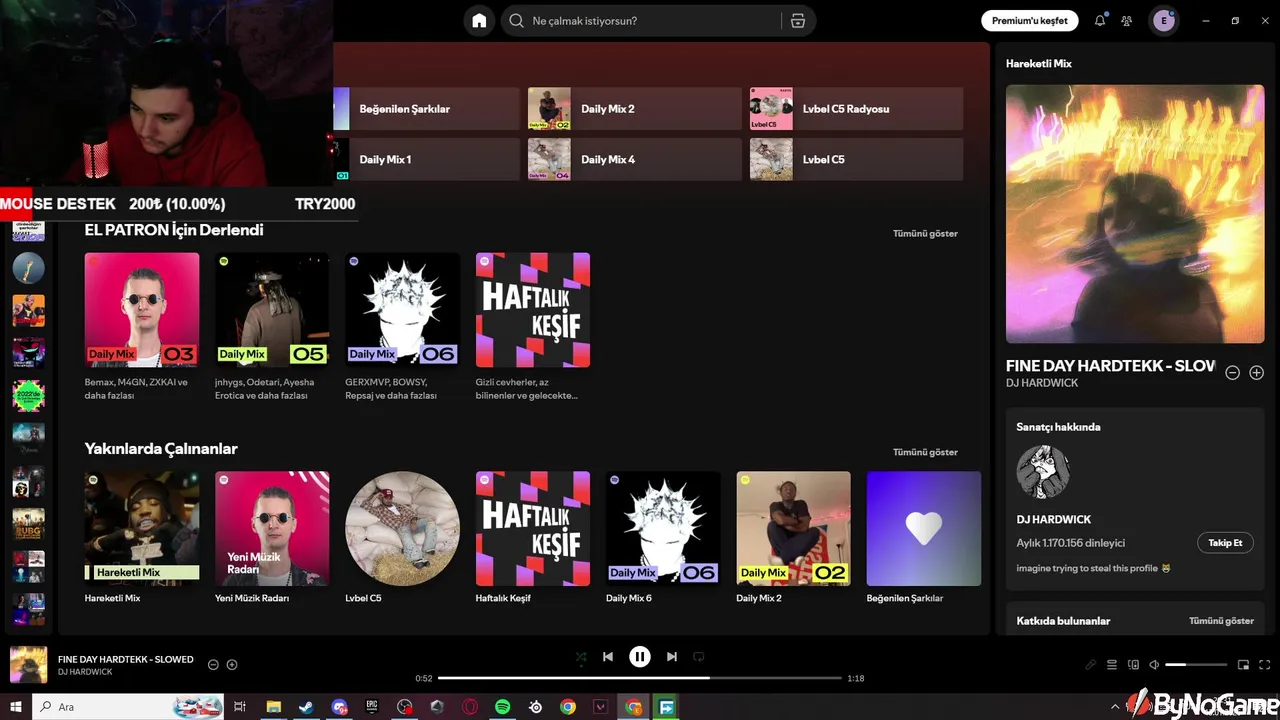Viewport: 1280px width, 720px height.
Task: Open Epic Games Launcher from the taskbar
Action: point(372,707)
